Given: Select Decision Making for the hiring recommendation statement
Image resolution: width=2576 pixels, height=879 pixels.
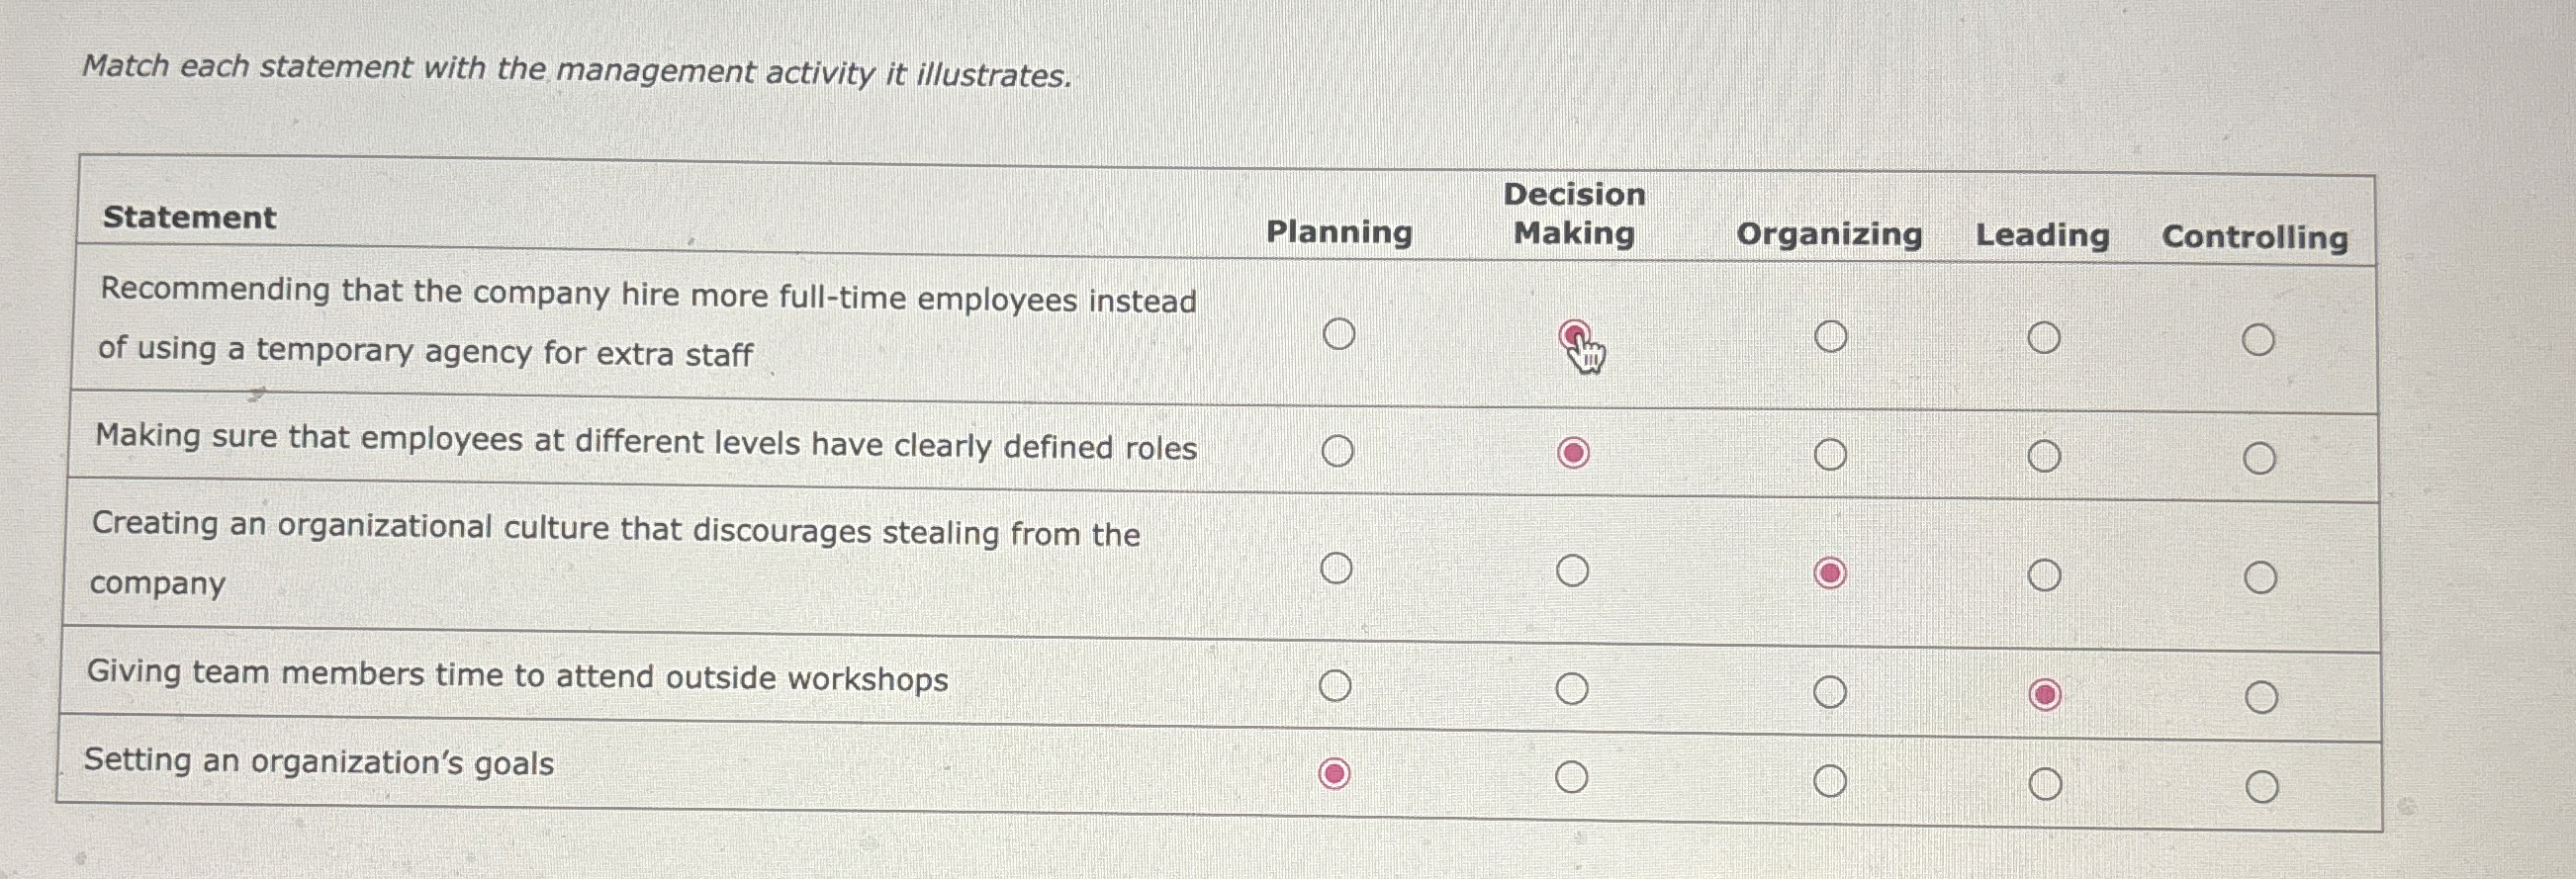Looking at the screenshot, I should point(1575,334).
